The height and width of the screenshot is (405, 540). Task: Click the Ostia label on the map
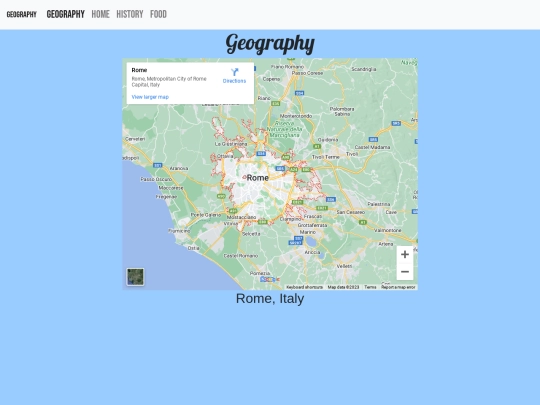click(193, 248)
